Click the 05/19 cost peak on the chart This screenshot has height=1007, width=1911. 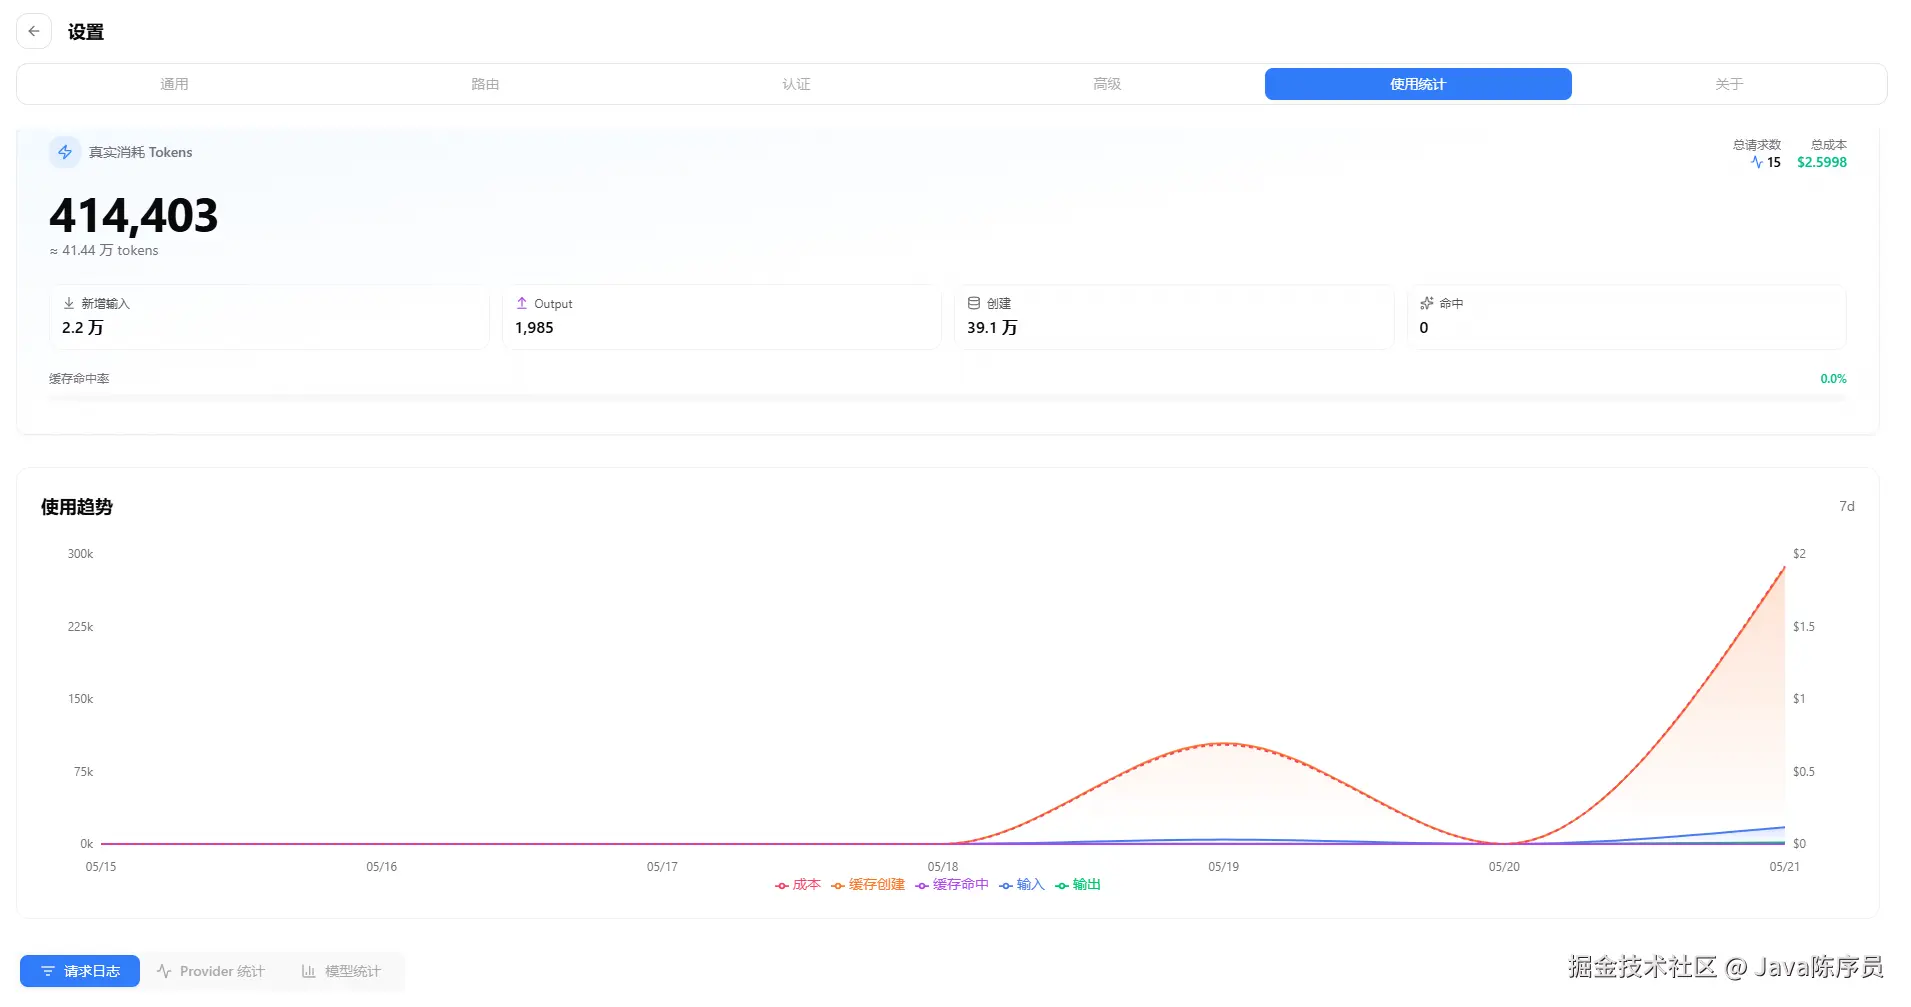[1223, 744]
